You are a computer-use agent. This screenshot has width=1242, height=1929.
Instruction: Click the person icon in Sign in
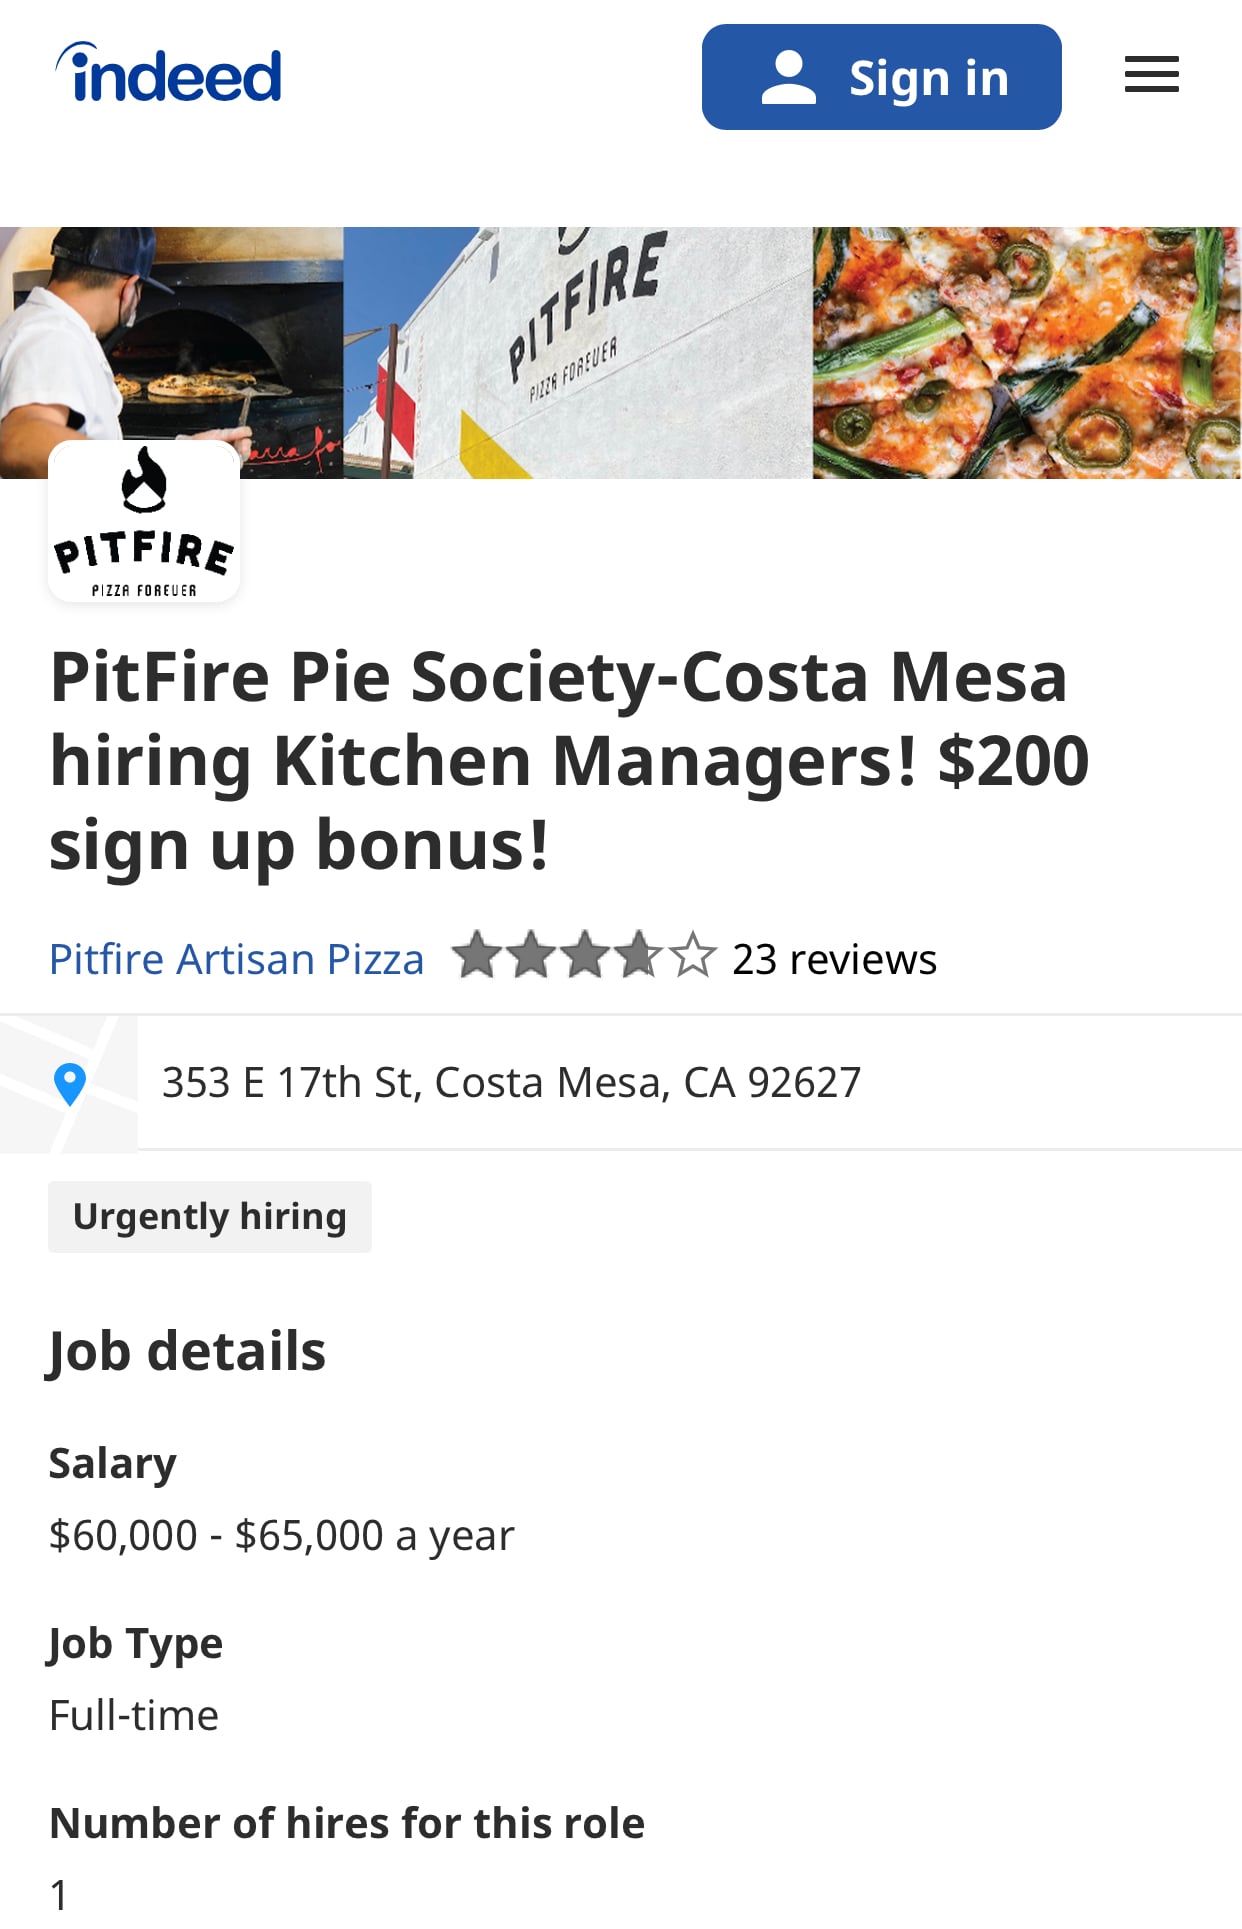[789, 78]
